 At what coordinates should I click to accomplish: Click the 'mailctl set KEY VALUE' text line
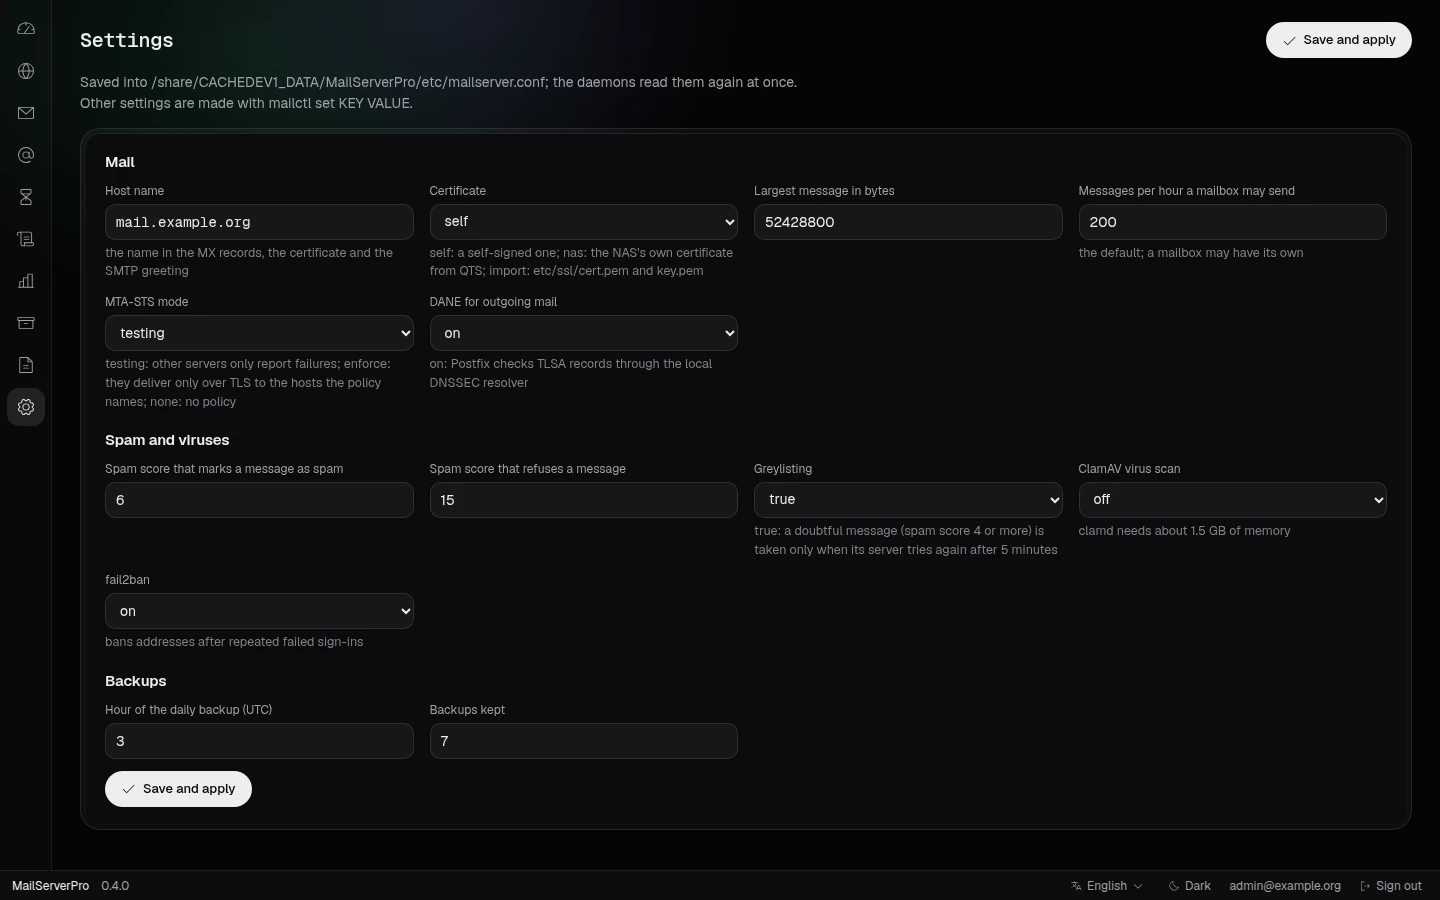pos(246,103)
